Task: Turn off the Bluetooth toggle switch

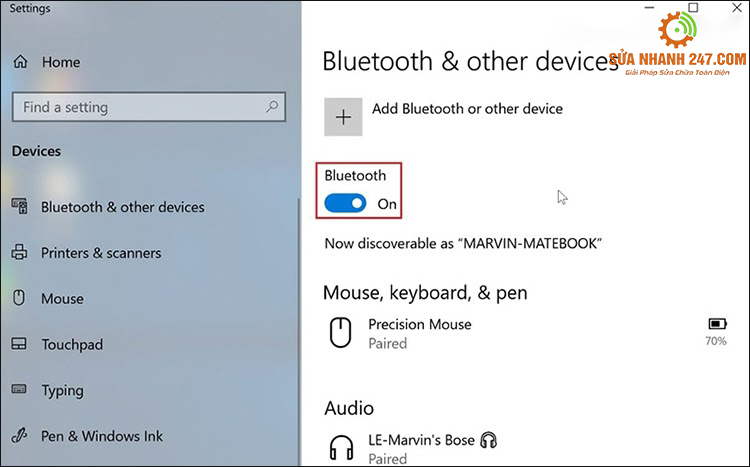Action: [346, 203]
